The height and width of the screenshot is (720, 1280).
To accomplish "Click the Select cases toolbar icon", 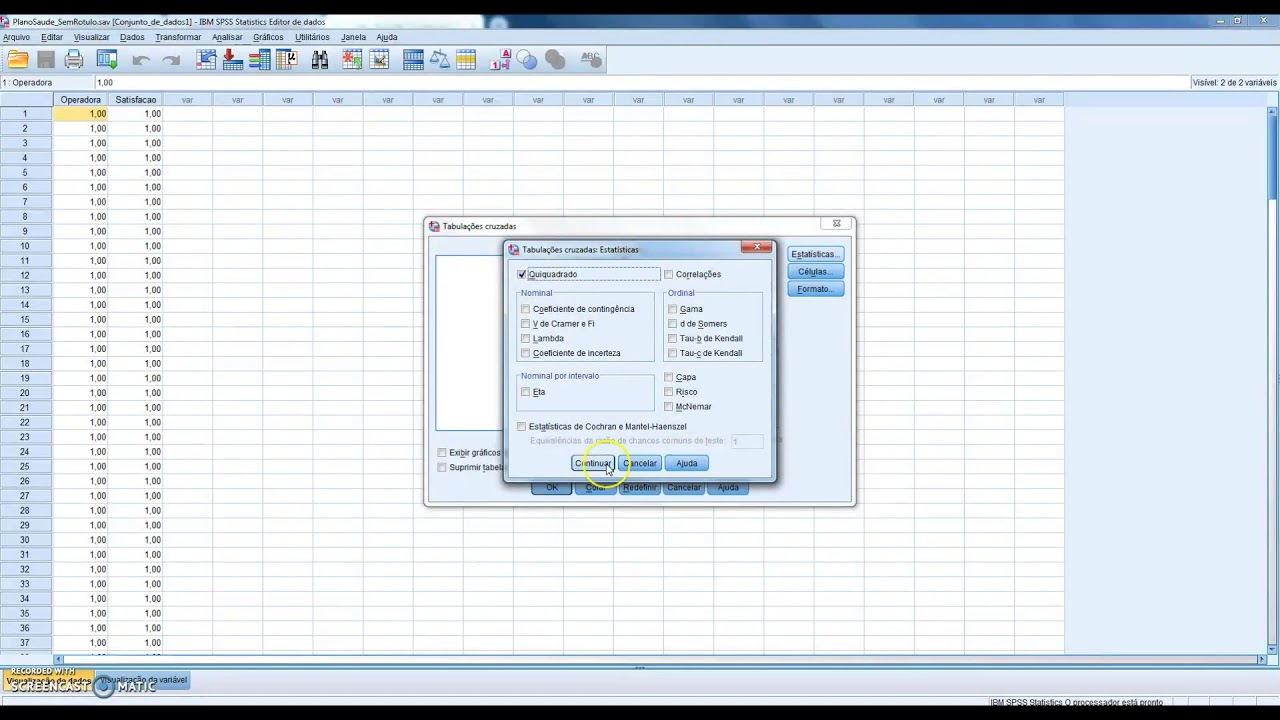I will point(465,60).
